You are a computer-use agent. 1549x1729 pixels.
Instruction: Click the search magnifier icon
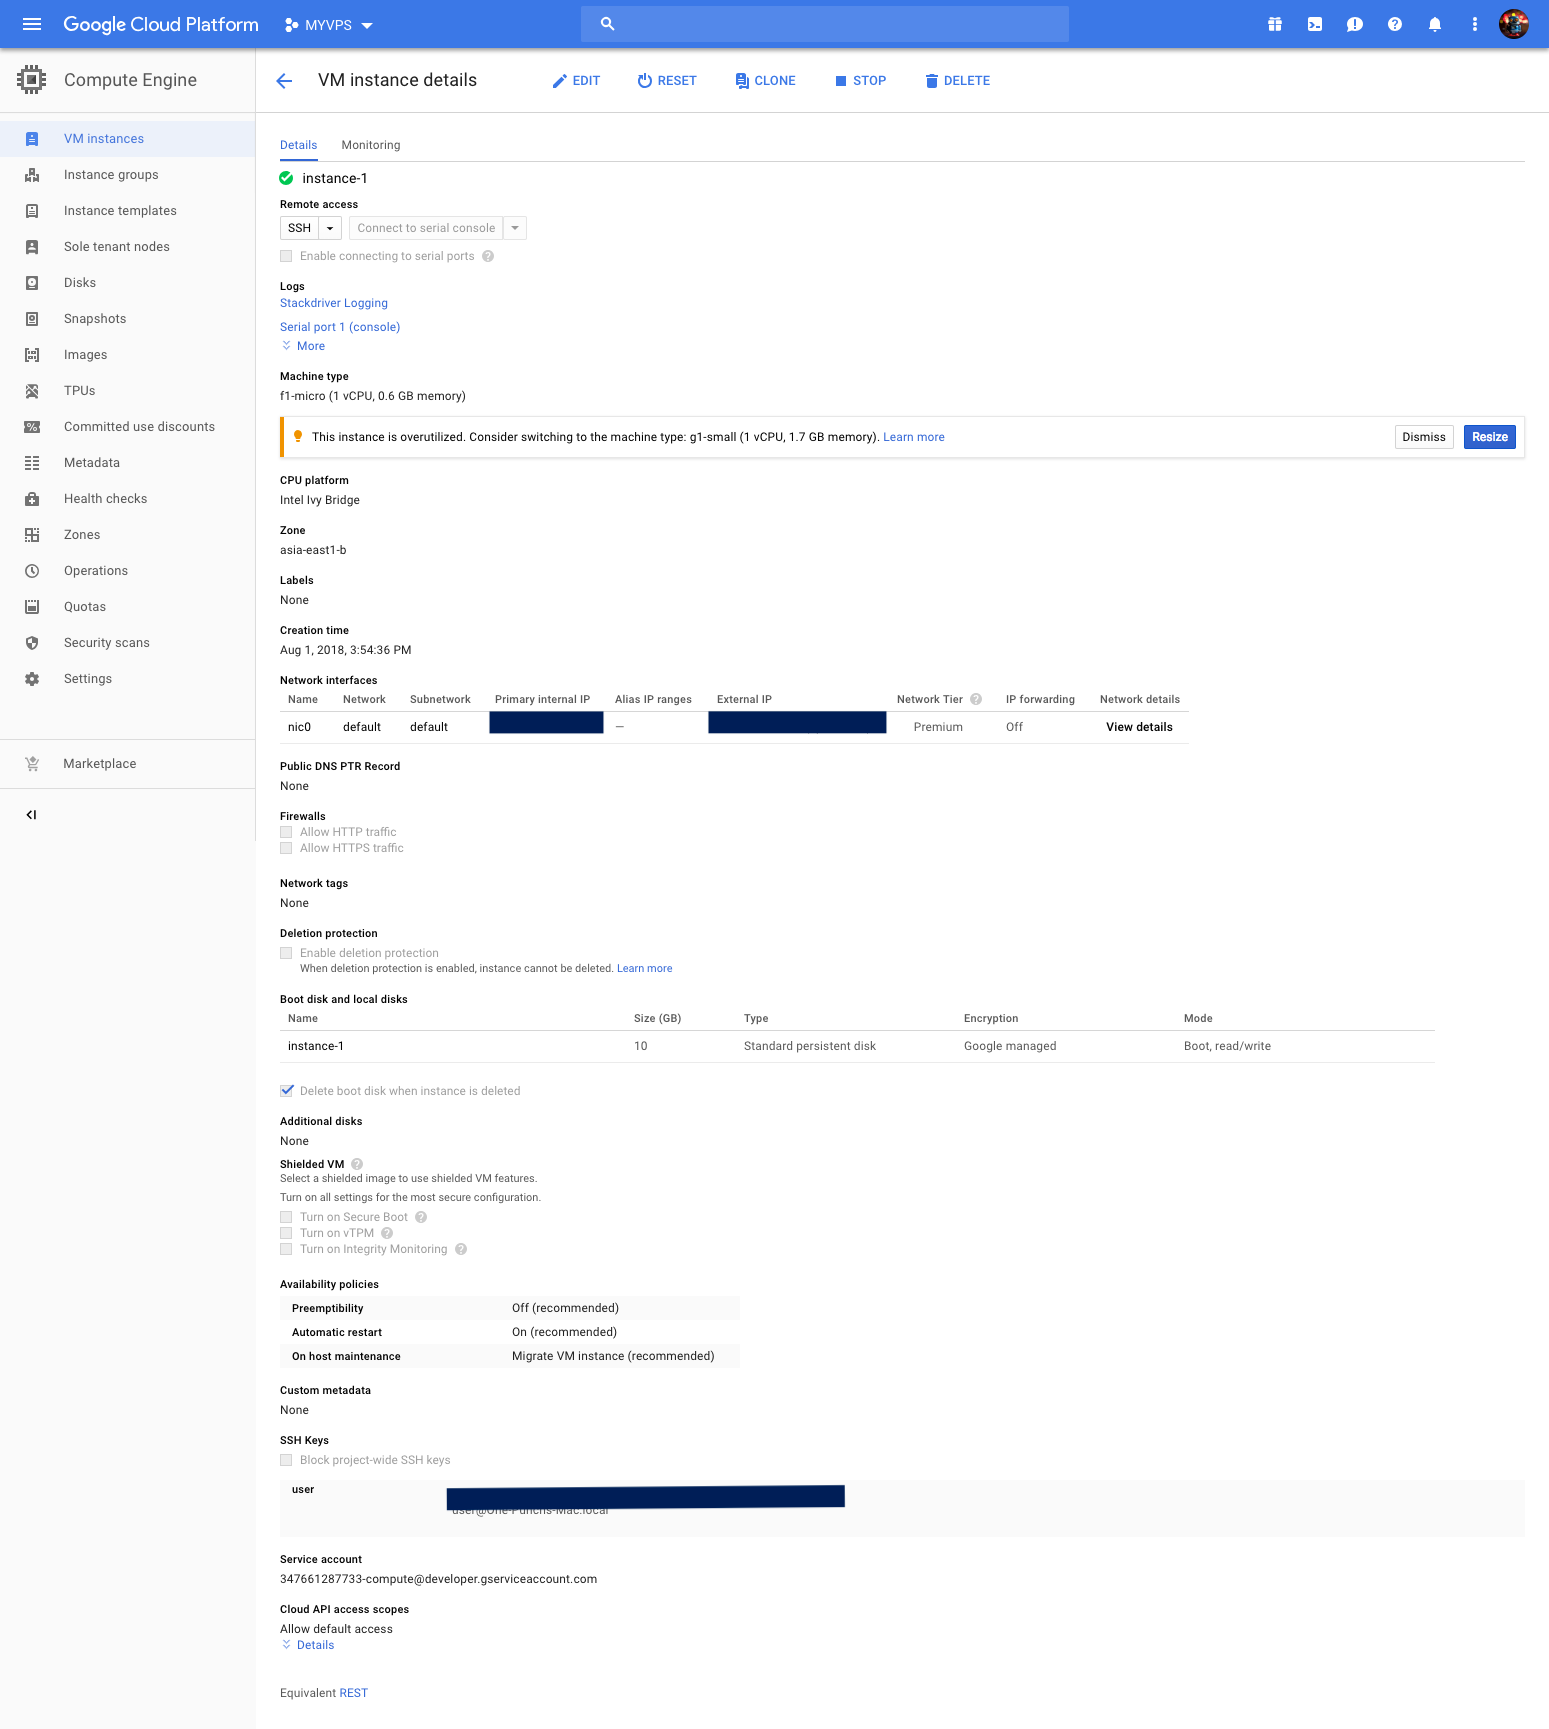coord(607,24)
